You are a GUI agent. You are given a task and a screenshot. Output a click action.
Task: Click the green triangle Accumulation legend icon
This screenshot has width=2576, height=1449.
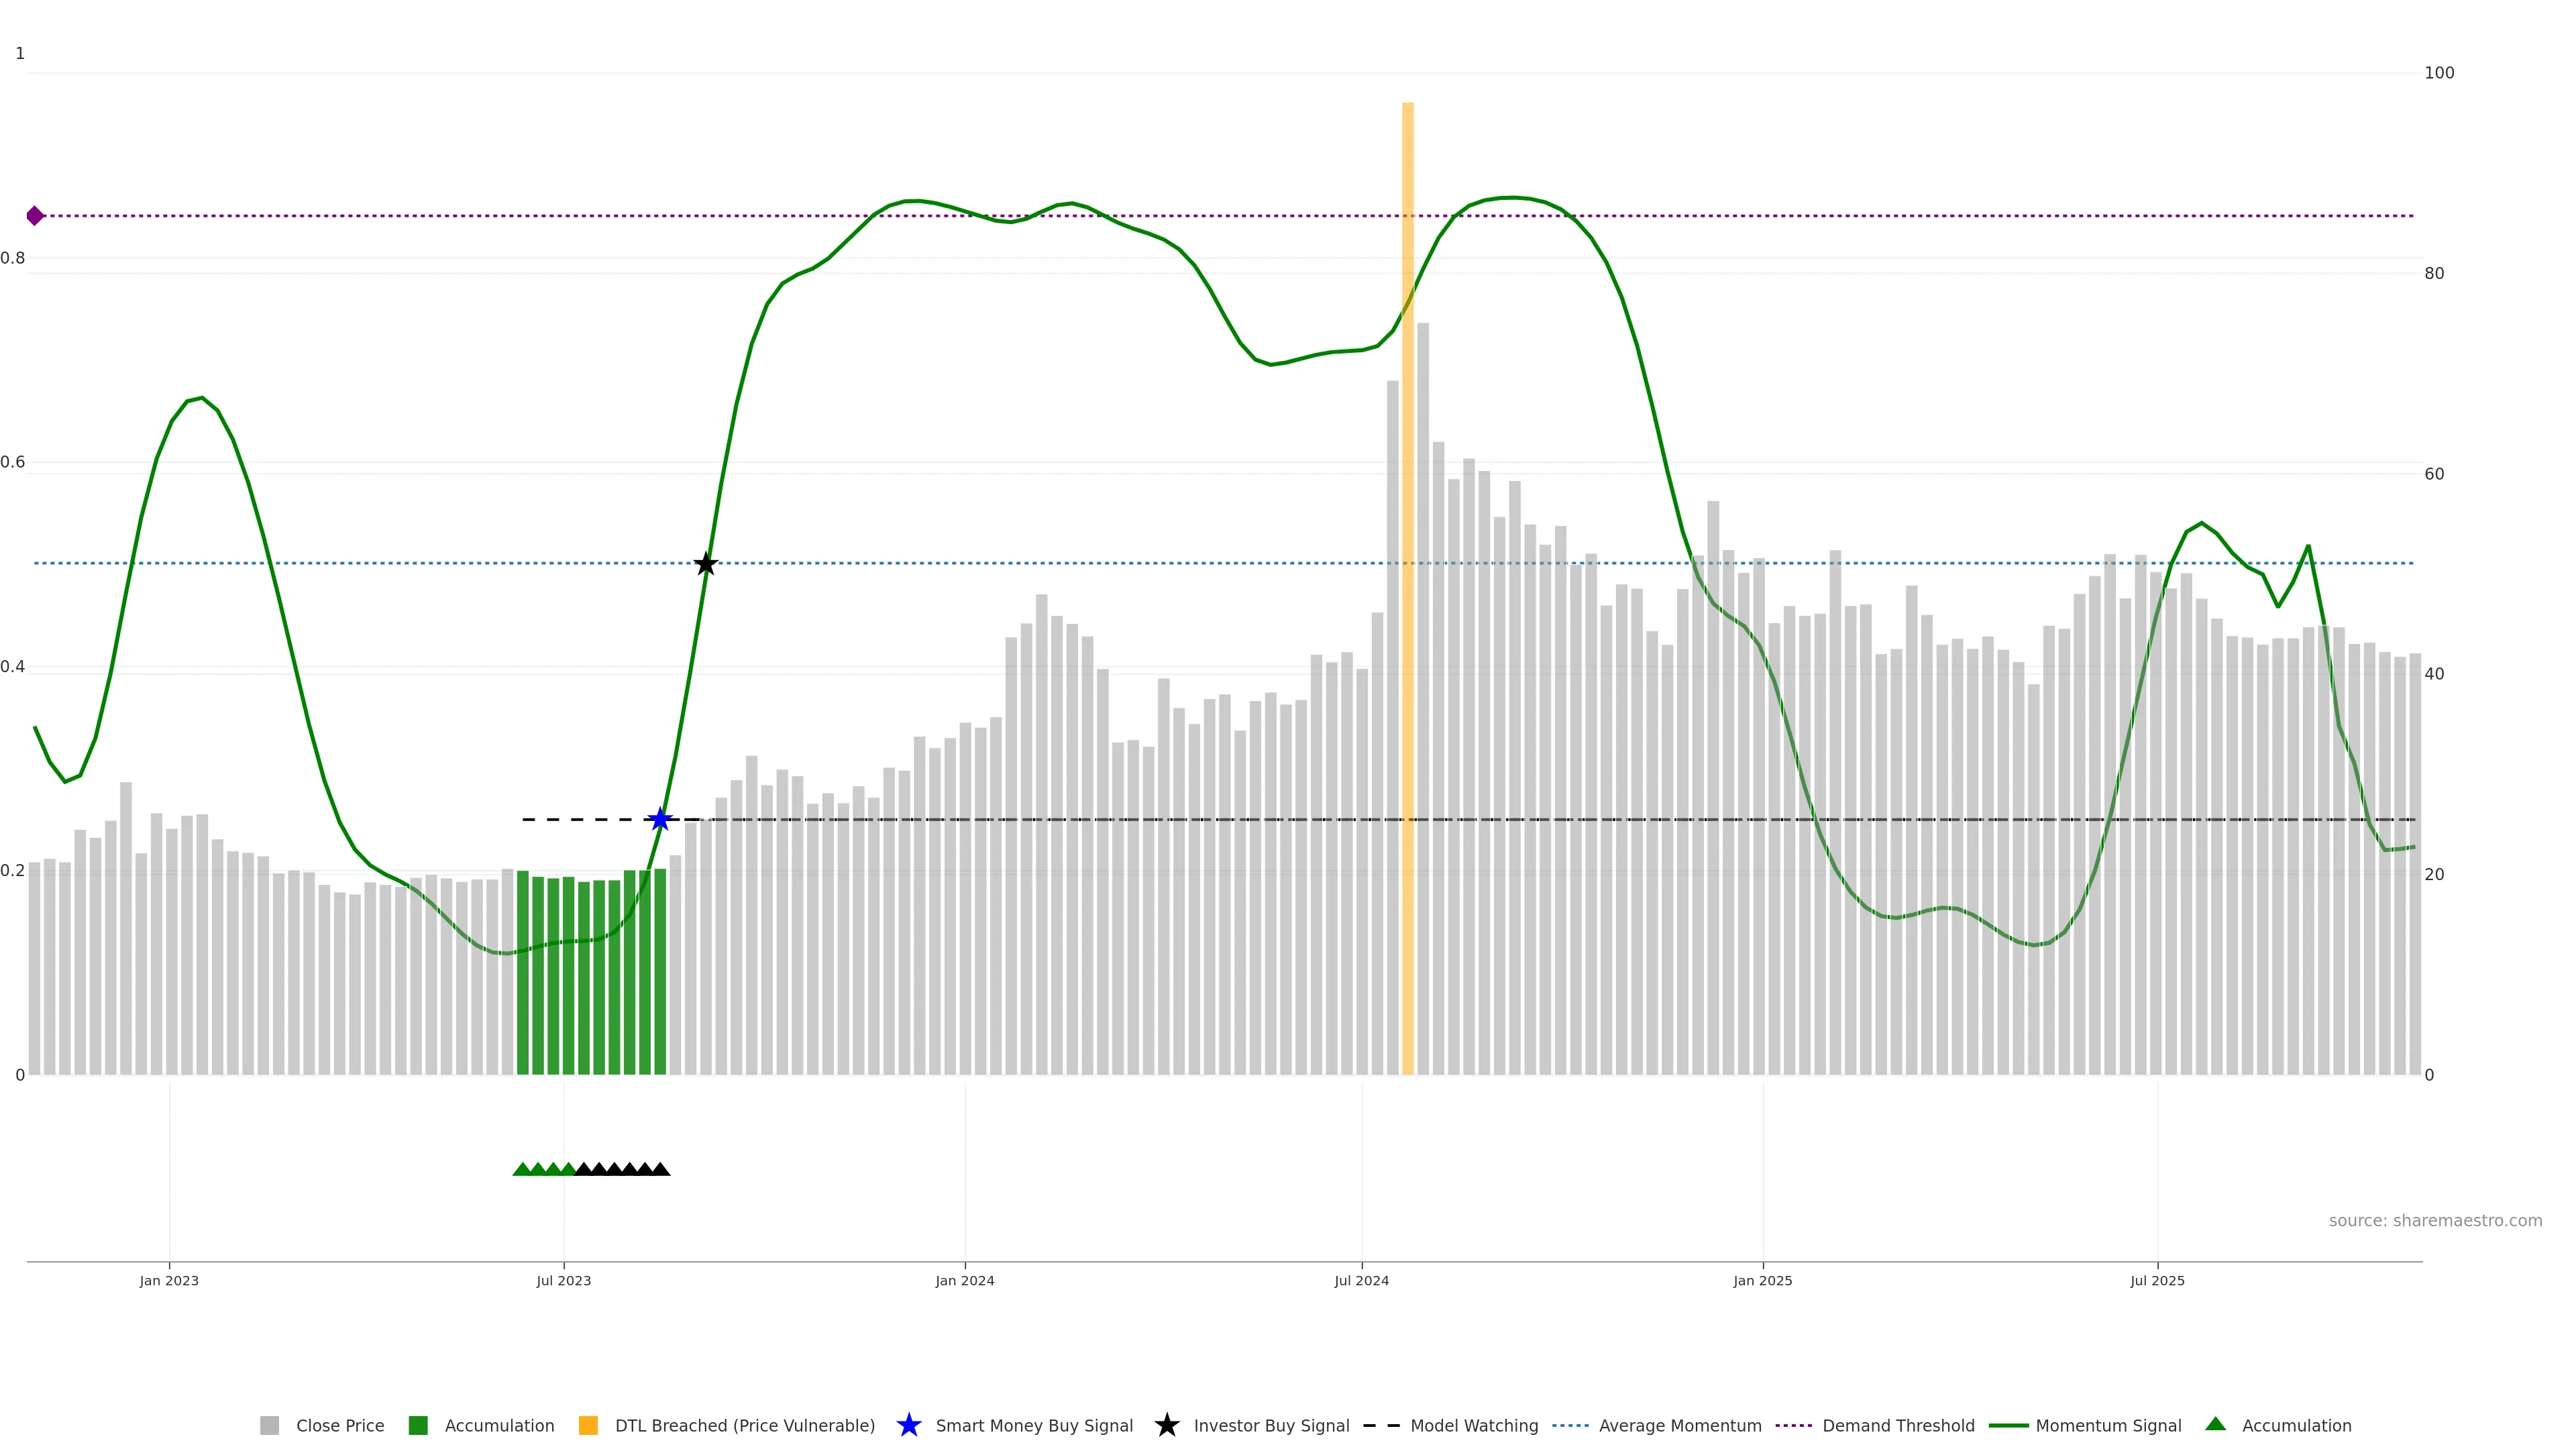[2215, 1424]
